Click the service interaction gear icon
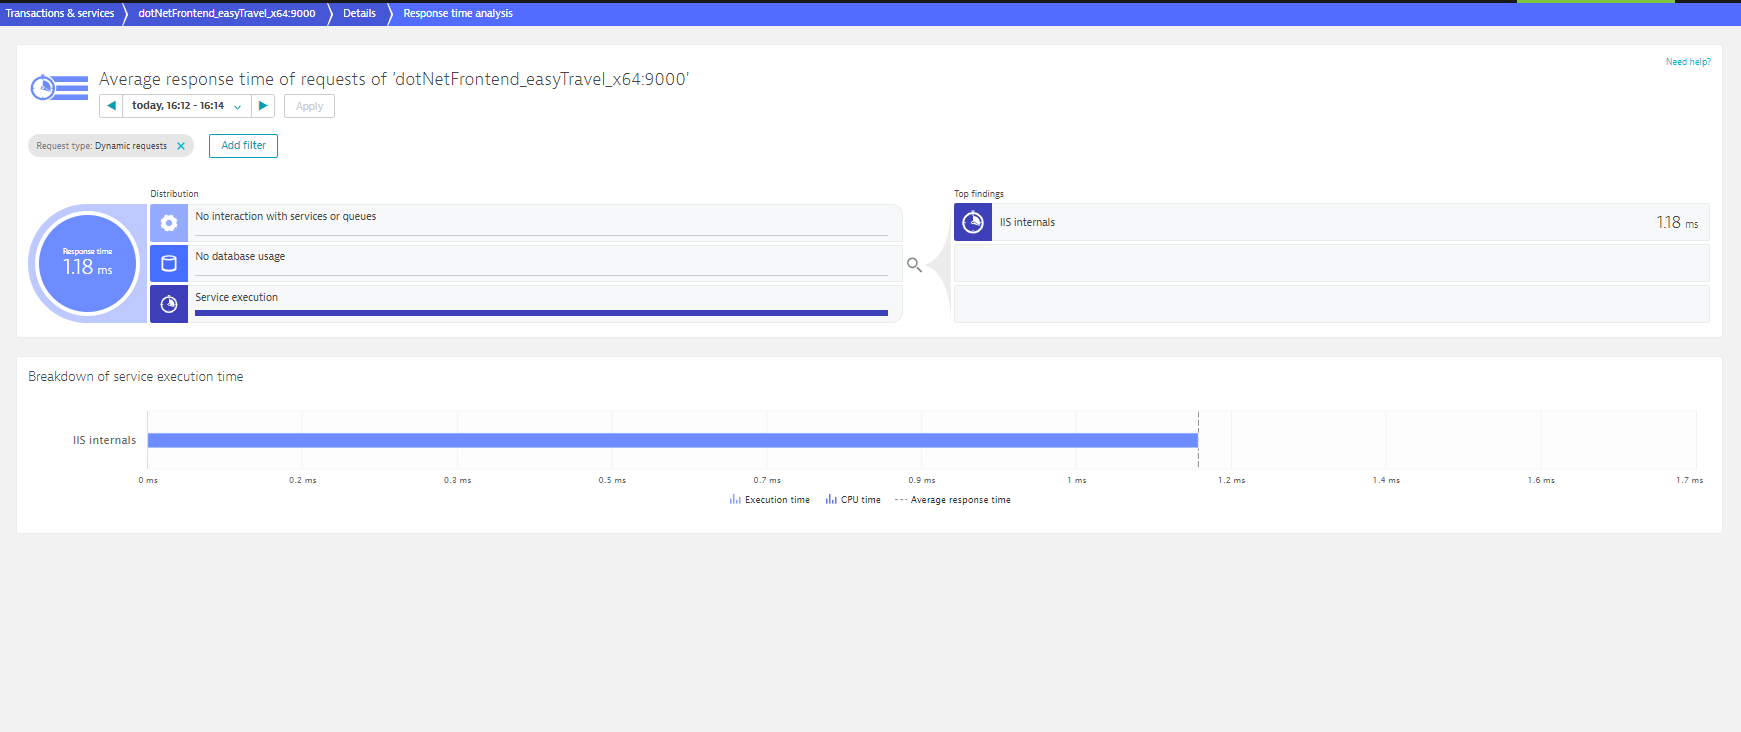The width and height of the screenshot is (1741, 732). point(169,223)
